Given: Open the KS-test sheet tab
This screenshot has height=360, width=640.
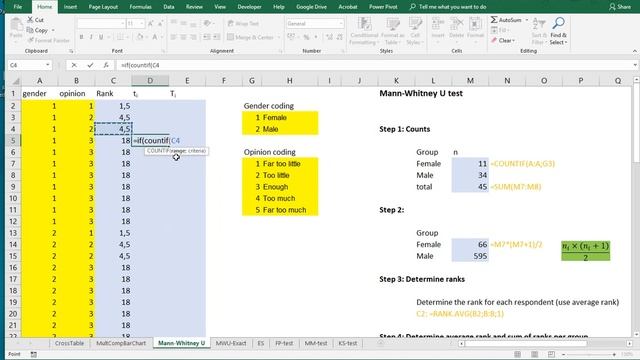Looking at the screenshot, I should pos(348,343).
